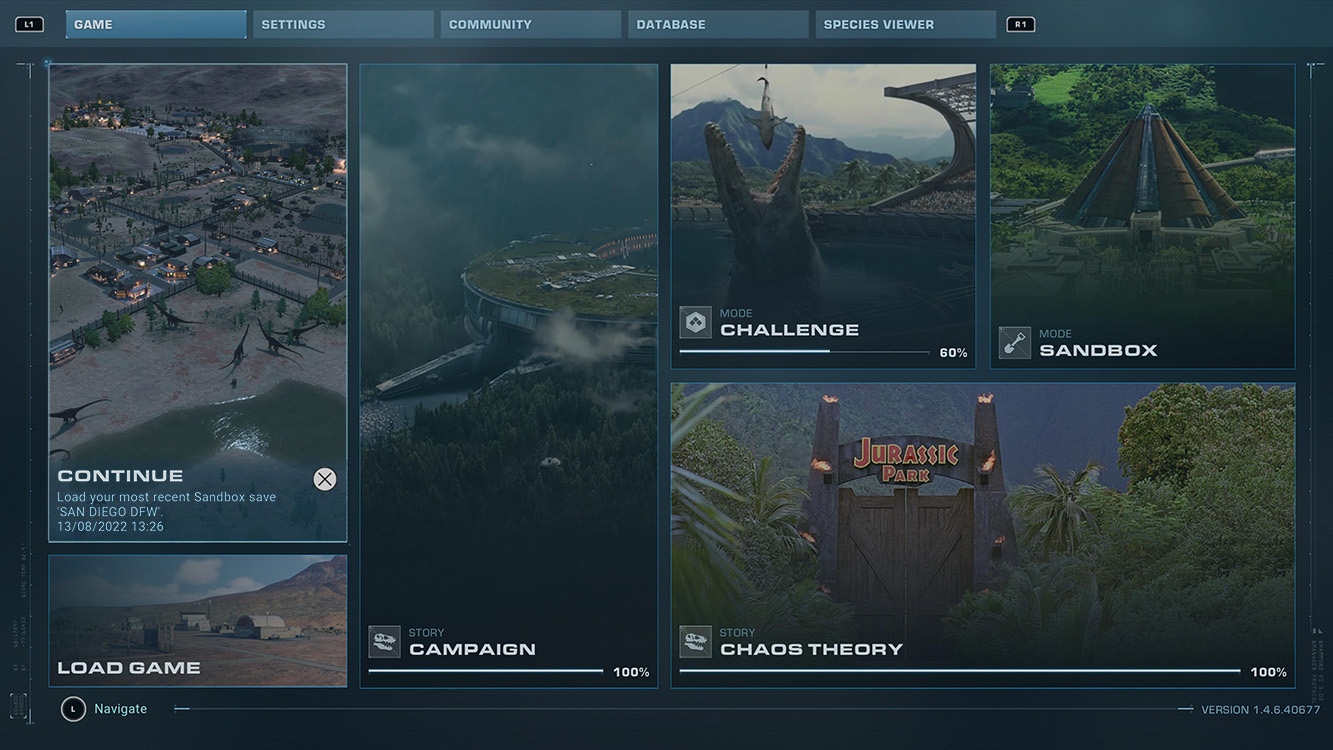Click the Navigate hint label
1333x750 pixels.
pos(120,709)
